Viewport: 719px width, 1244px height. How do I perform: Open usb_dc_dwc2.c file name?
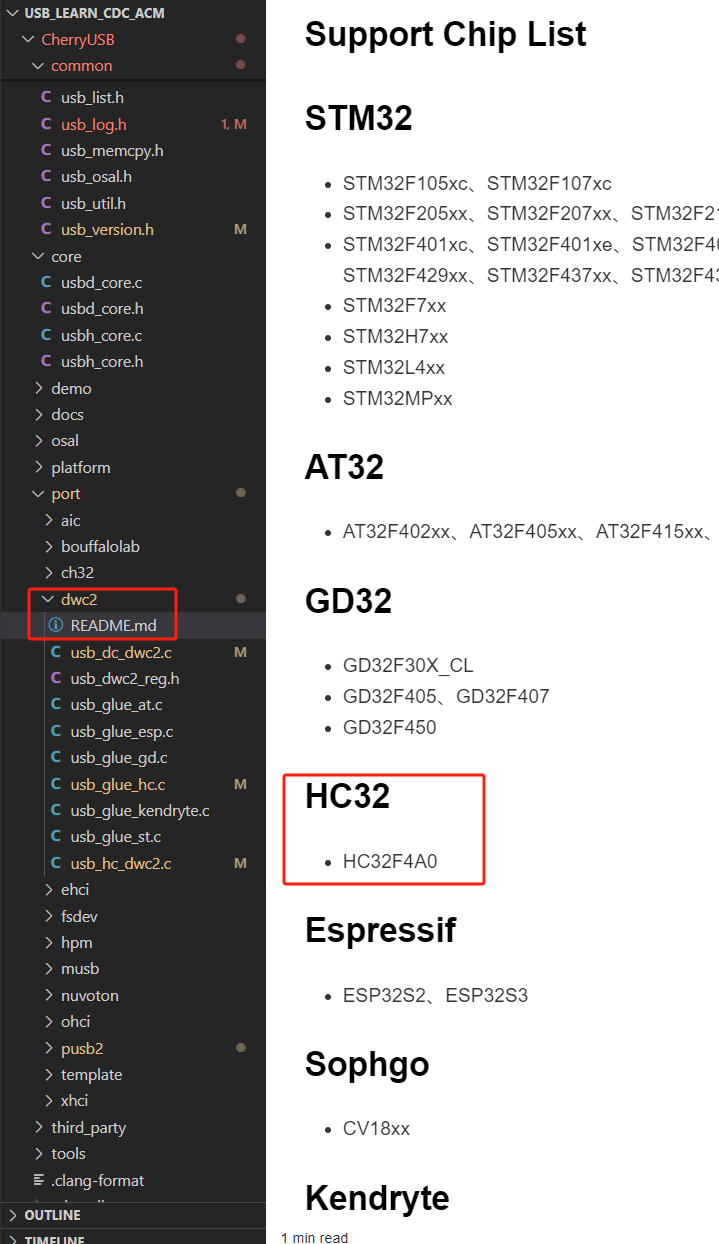point(121,652)
